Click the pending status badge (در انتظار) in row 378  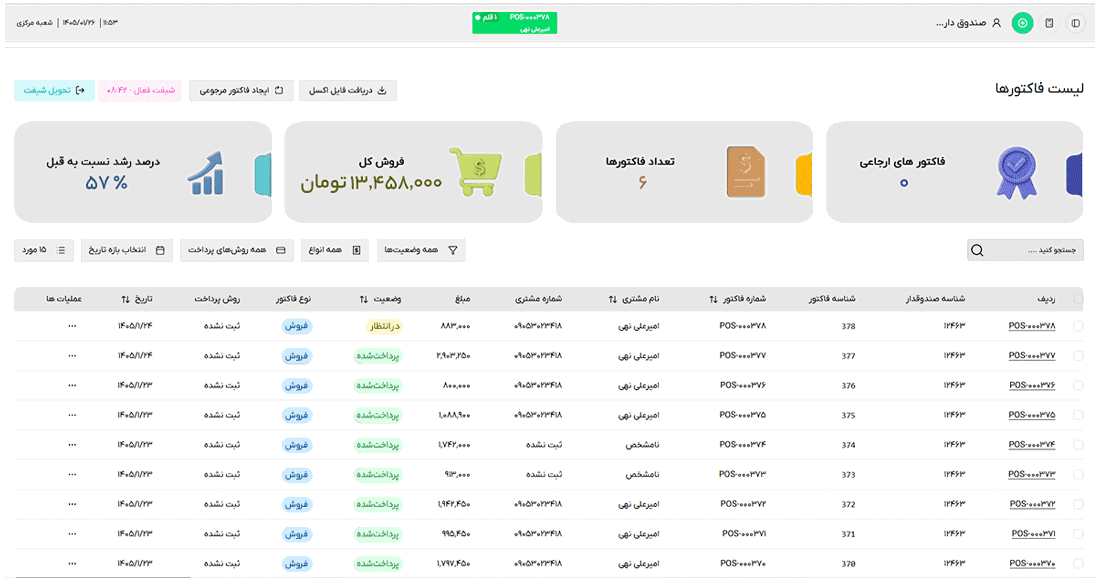point(384,326)
